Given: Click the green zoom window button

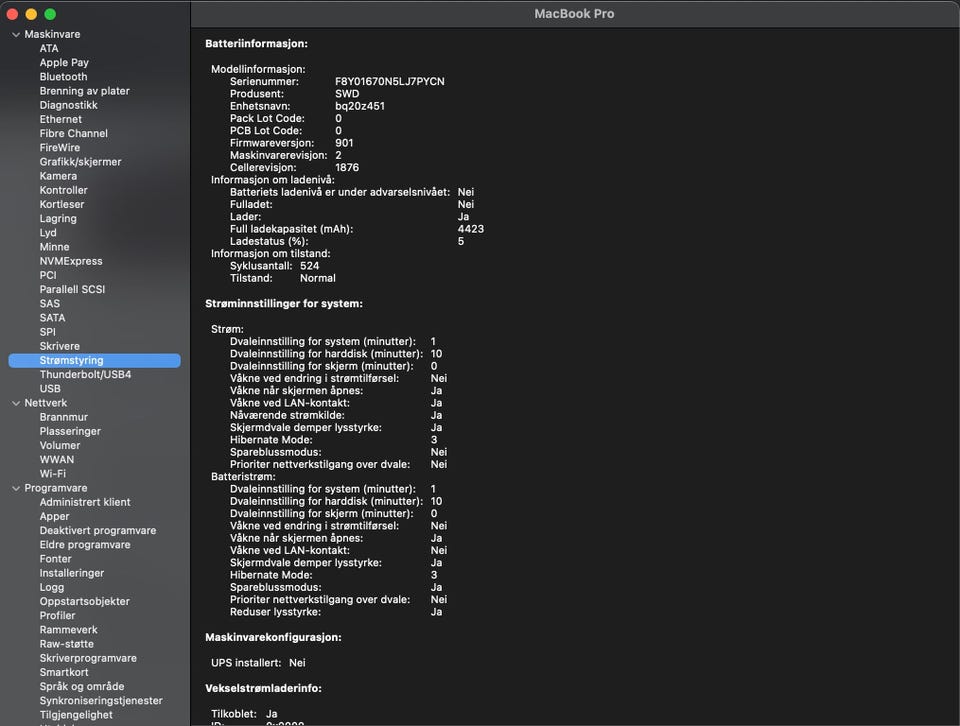Looking at the screenshot, I should click(50, 14).
